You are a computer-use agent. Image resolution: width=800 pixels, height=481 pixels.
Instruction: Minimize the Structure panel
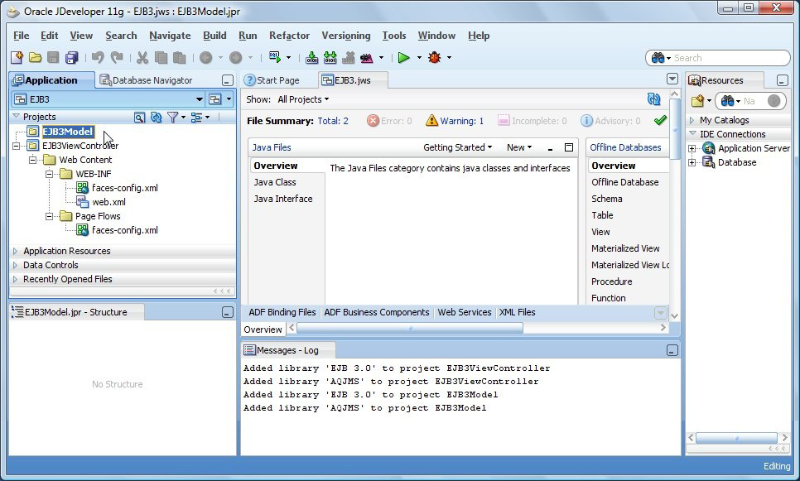[x=228, y=312]
